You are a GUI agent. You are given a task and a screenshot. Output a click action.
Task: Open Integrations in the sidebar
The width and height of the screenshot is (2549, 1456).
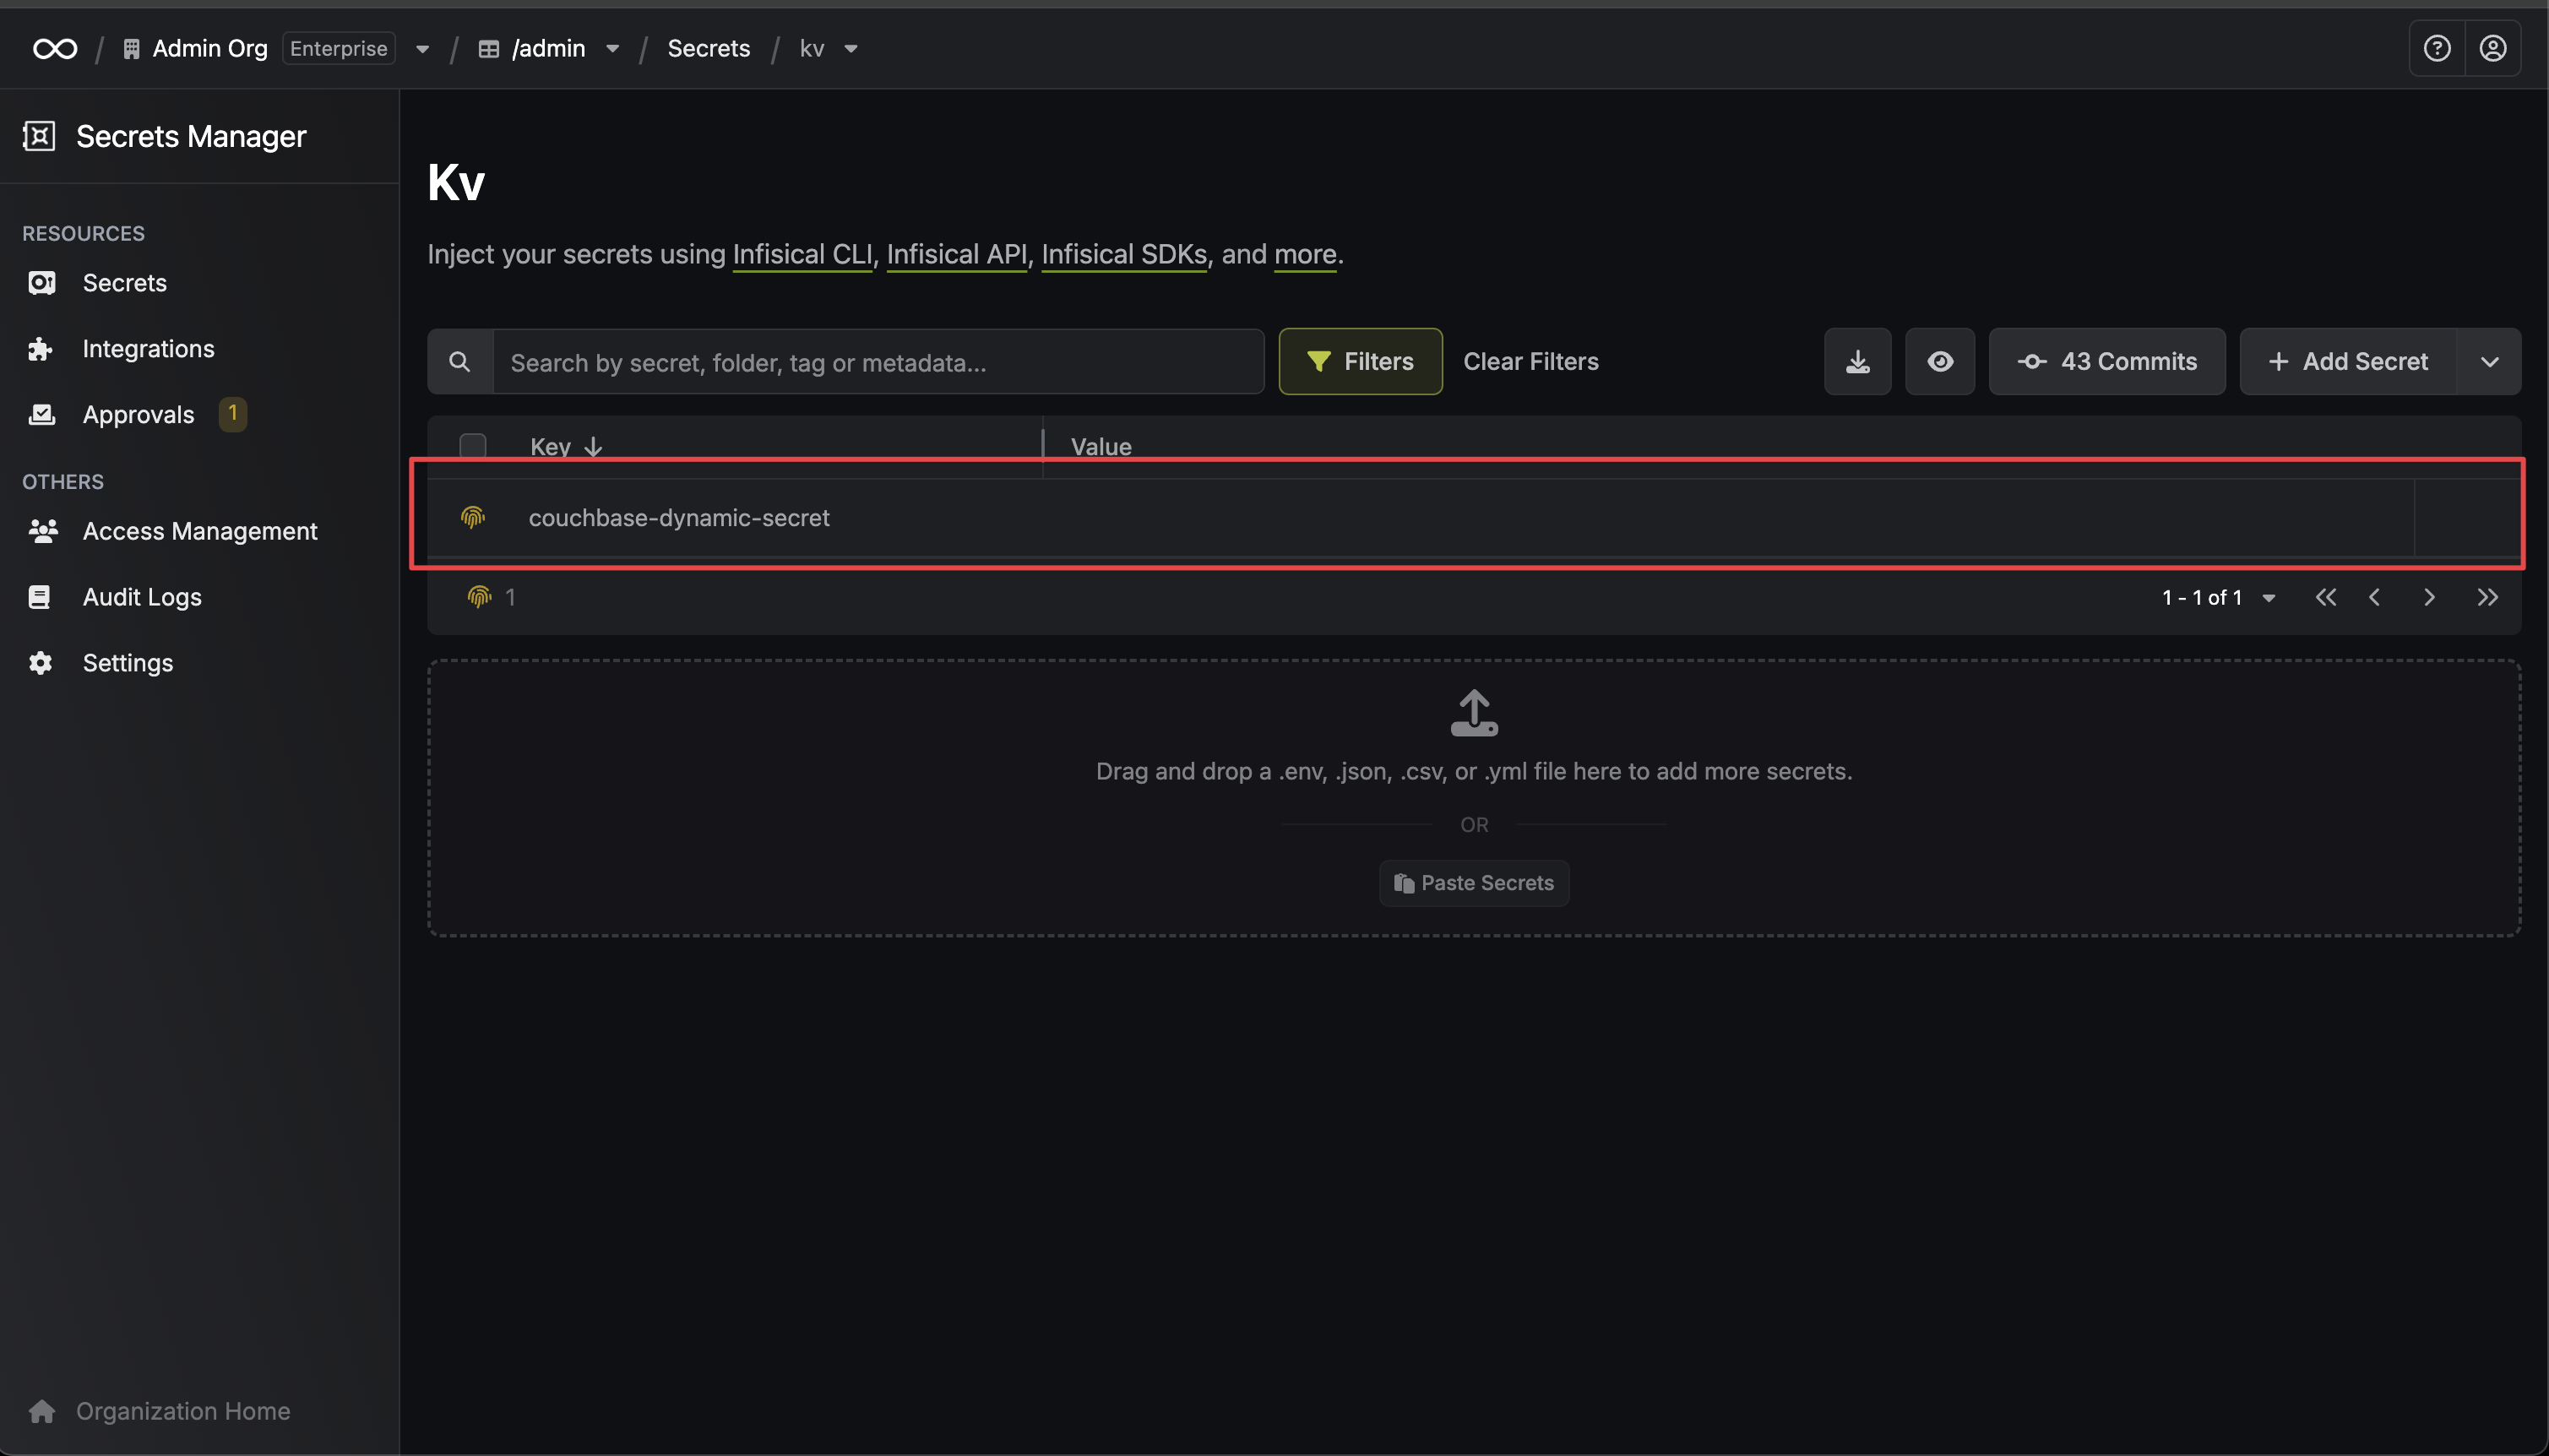pyautogui.click(x=148, y=348)
